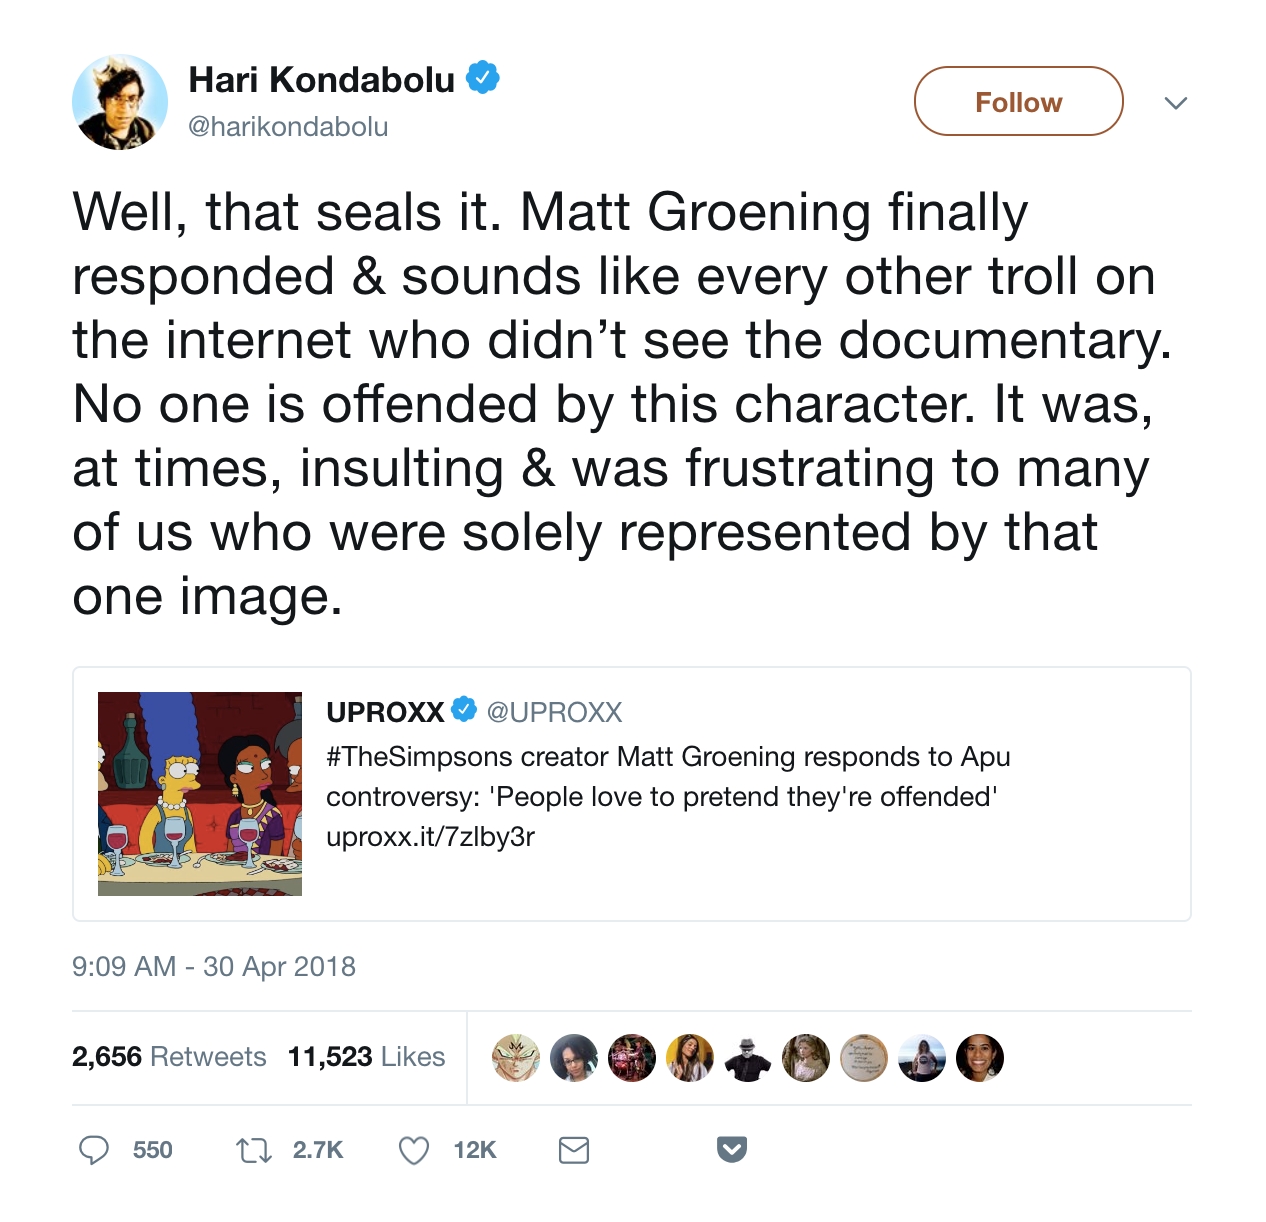Like the tweet with the heart icon
The image size is (1266, 1222).
tap(414, 1151)
